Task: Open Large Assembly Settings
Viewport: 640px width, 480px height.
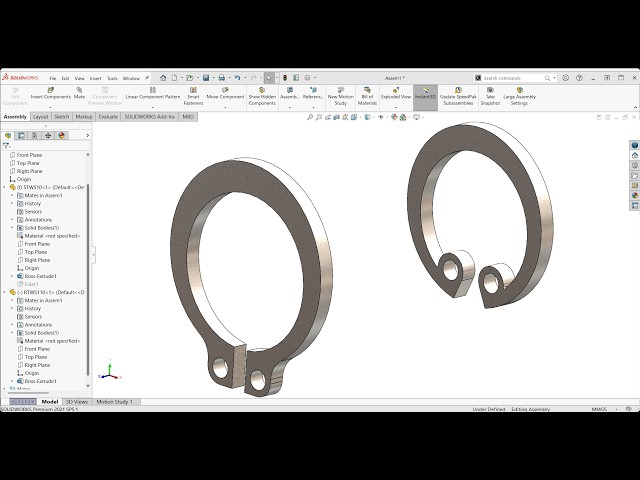Action: (x=519, y=96)
